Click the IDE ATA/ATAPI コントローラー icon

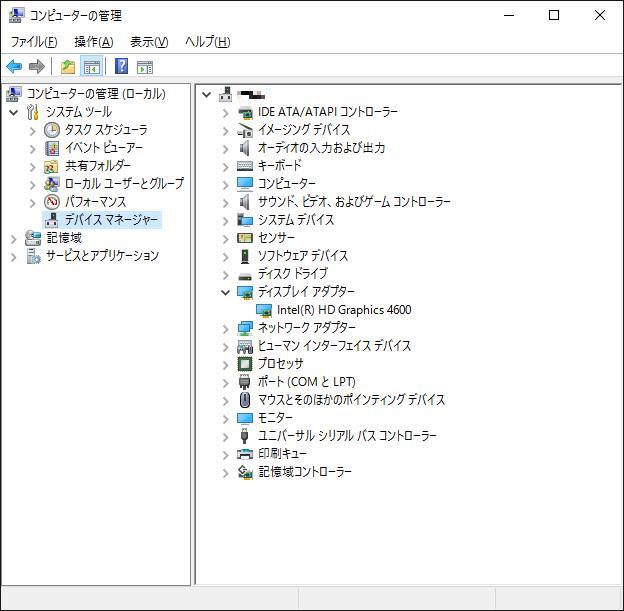(245, 113)
